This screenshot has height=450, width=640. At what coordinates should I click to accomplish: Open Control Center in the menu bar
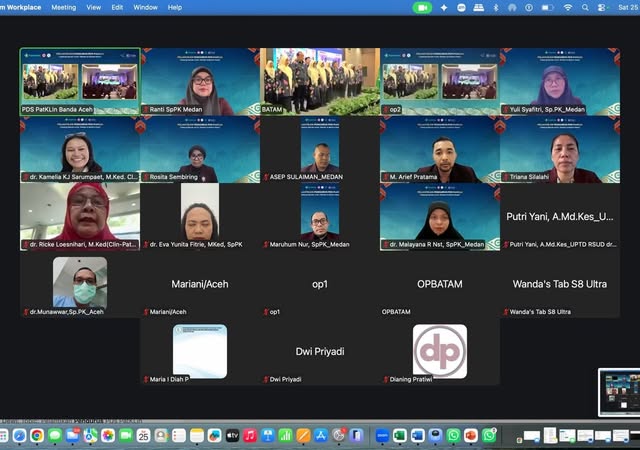click(602, 7)
